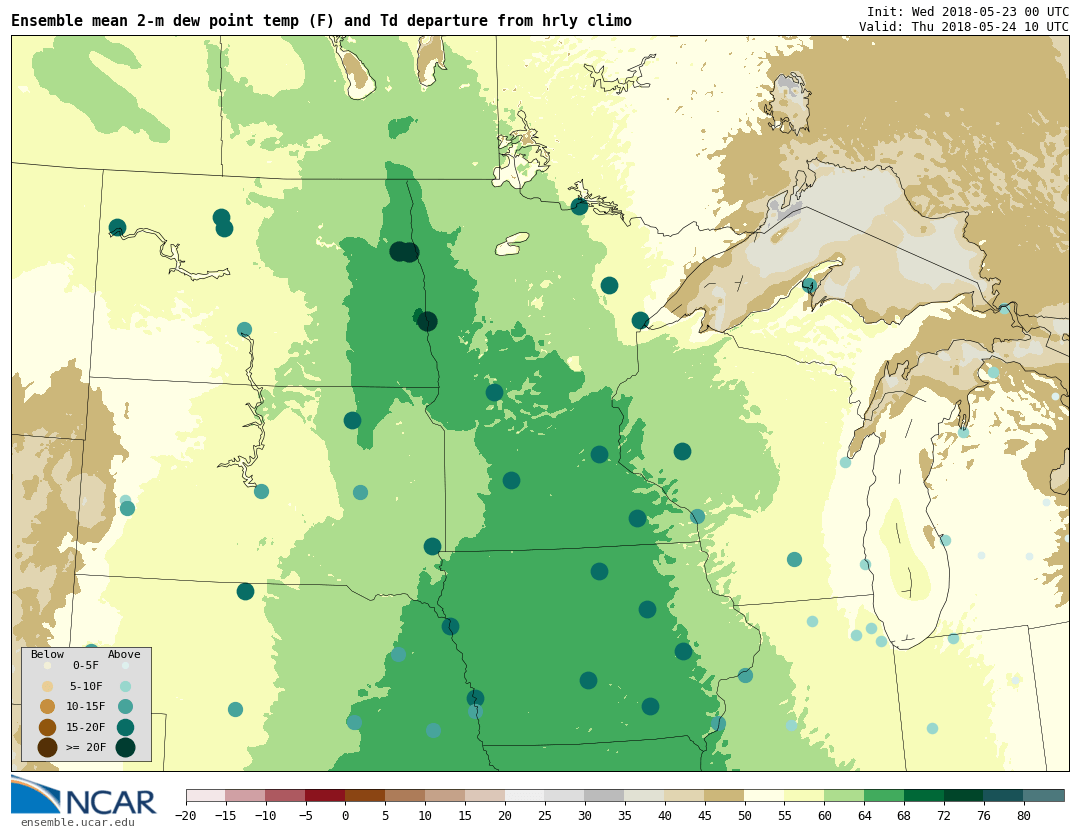The image size is (1080, 834).
Task: Pick the colorbar swatch between -10 and -5
Action: tap(285, 796)
